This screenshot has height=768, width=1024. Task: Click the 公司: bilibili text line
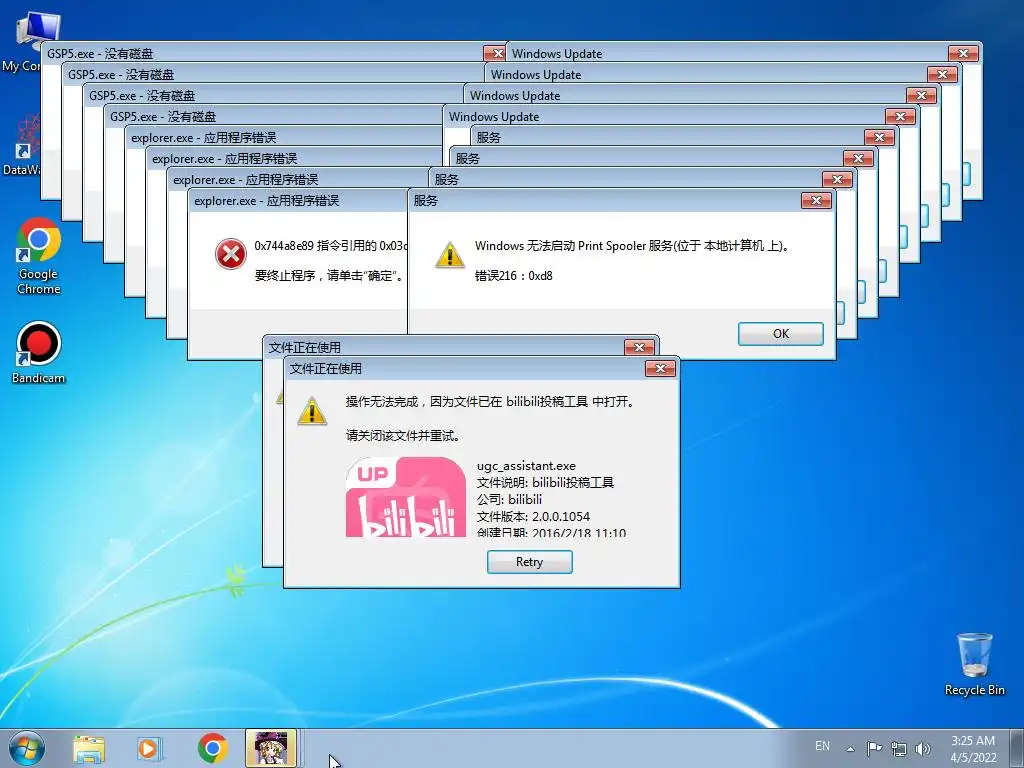[509, 500]
